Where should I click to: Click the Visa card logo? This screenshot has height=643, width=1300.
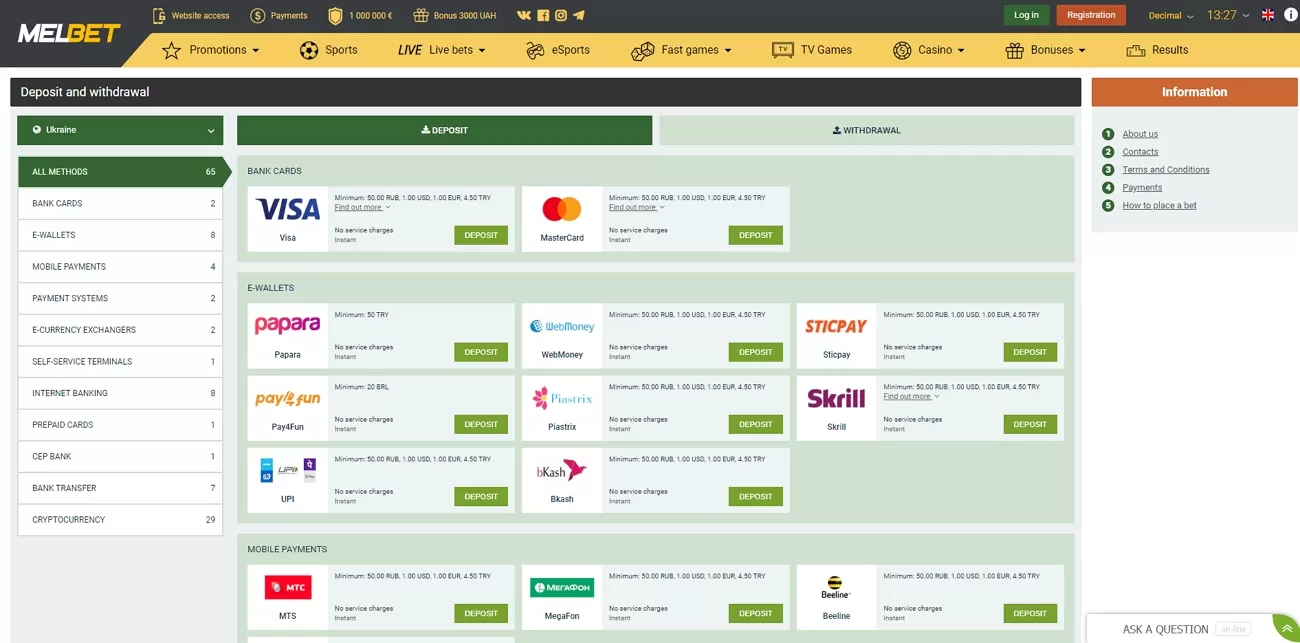pos(288,208)
